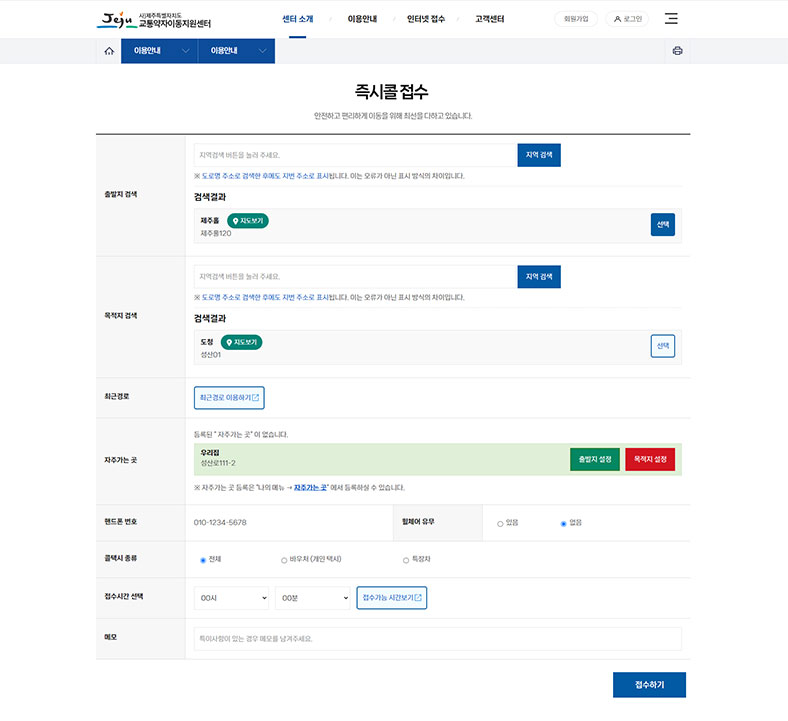This screenshot has height=721, width=788.
Task: Click the 접수하기 submit button
Action: click(x=649, y=685)
